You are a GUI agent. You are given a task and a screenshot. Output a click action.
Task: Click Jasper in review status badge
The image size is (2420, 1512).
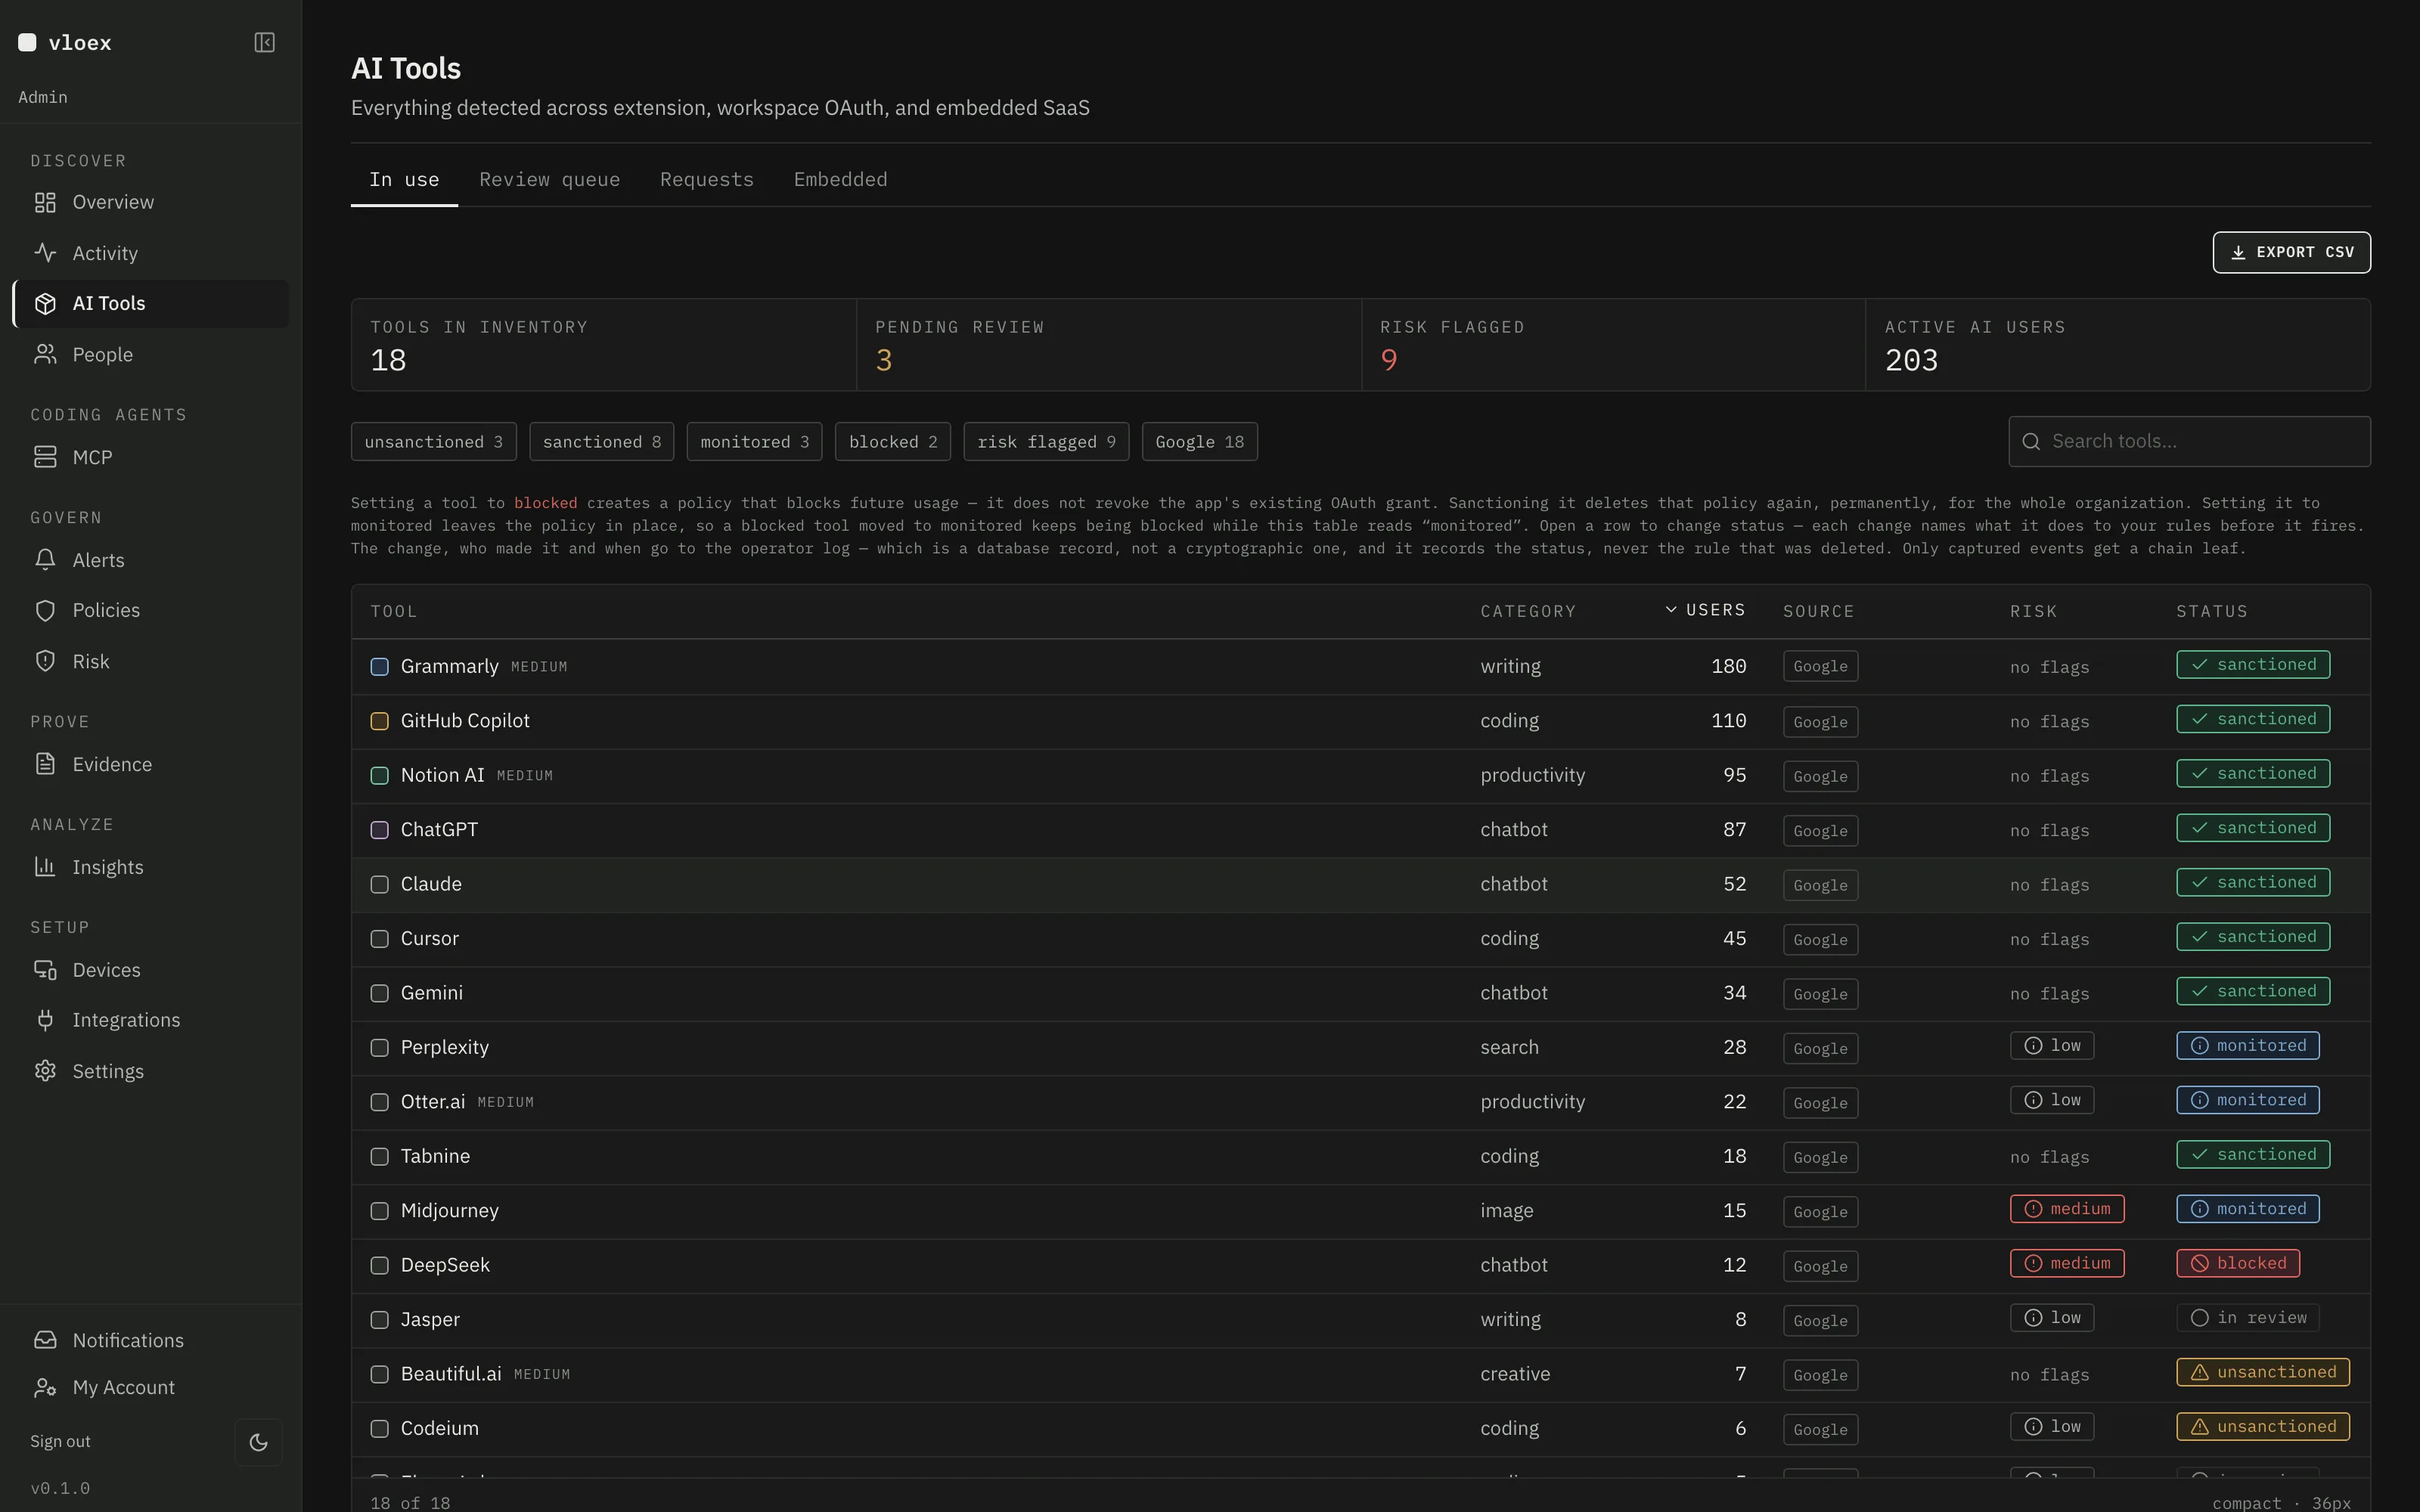click(x=2248, y=1319)
